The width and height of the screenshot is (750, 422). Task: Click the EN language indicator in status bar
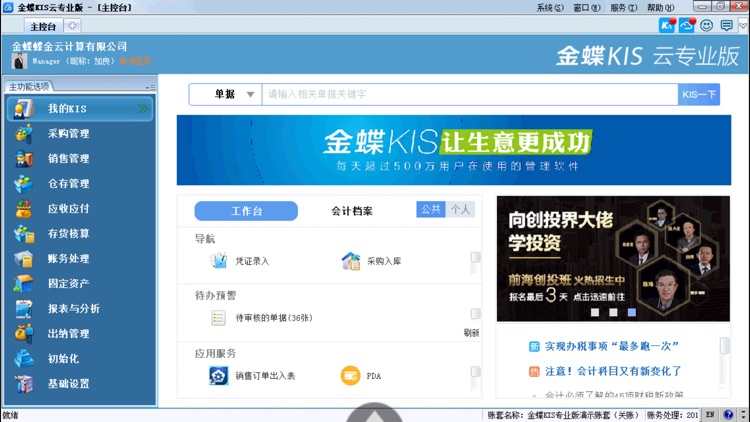tap(710, 415)
